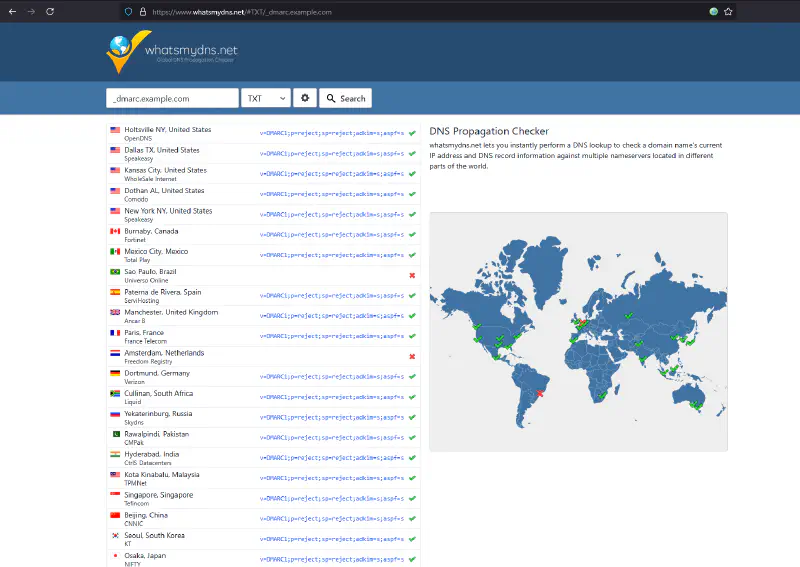Click the Brazil flag icon
The width and height of the screenshot is (800, 567).
115,272
